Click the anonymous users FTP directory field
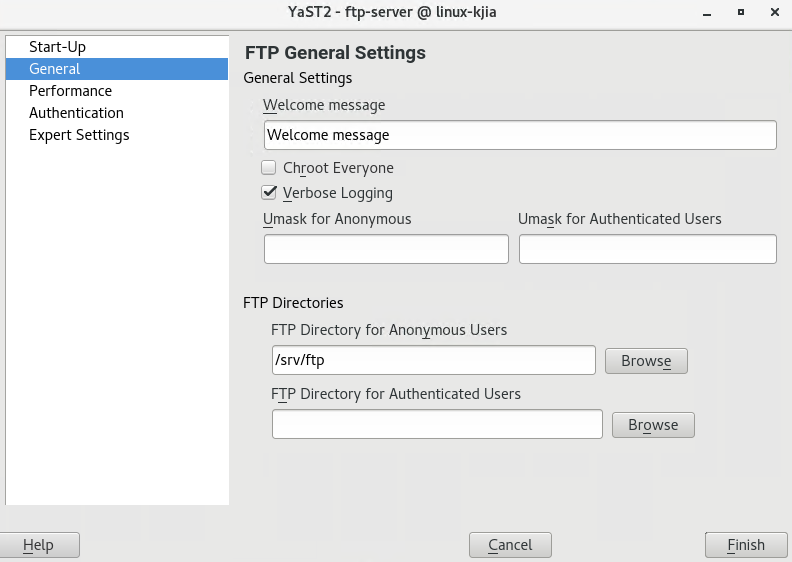The height and width of the screenshot is (562, 792). coord(433,360)
